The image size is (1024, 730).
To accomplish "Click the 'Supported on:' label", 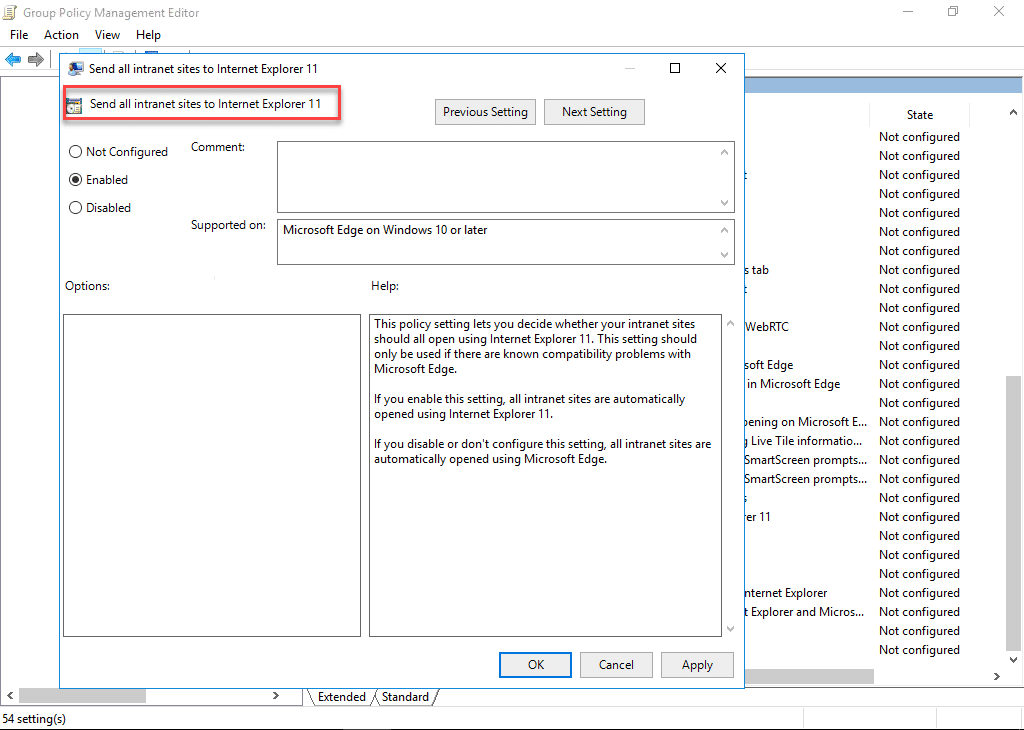I will 229,225.
